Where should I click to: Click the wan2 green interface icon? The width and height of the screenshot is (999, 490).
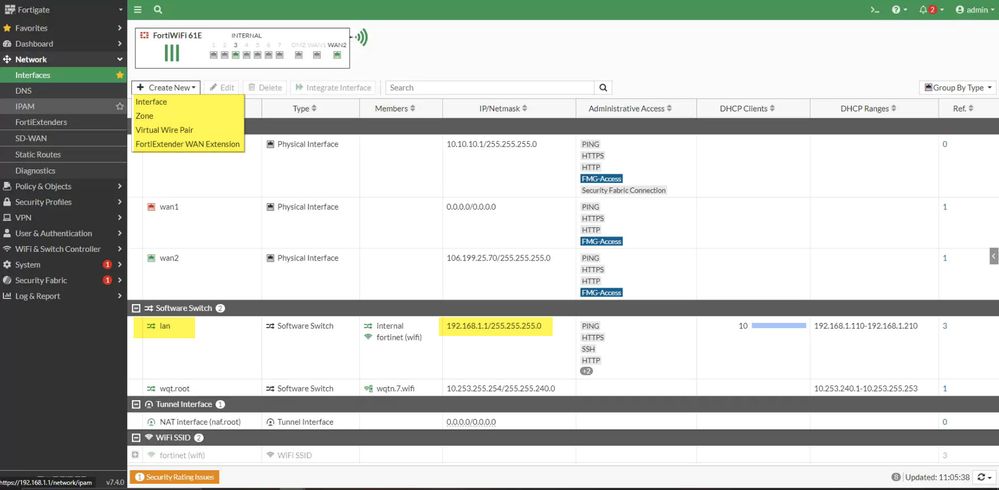tap(152, 258)
